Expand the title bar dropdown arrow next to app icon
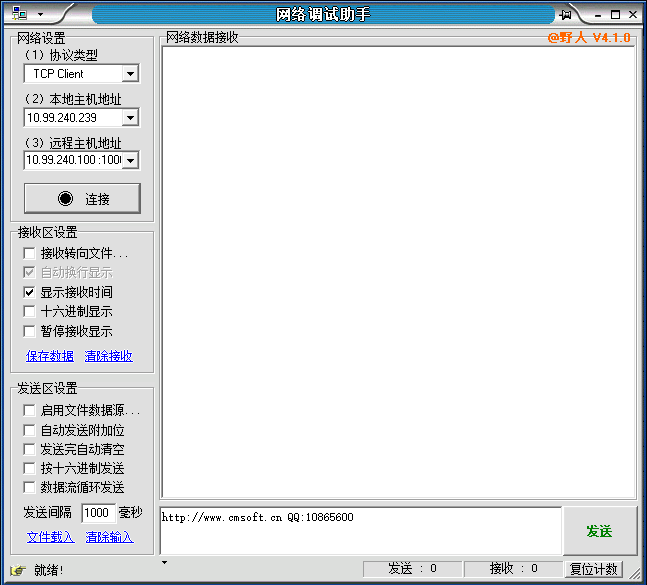Screen dimensions: 647x585 40,14
